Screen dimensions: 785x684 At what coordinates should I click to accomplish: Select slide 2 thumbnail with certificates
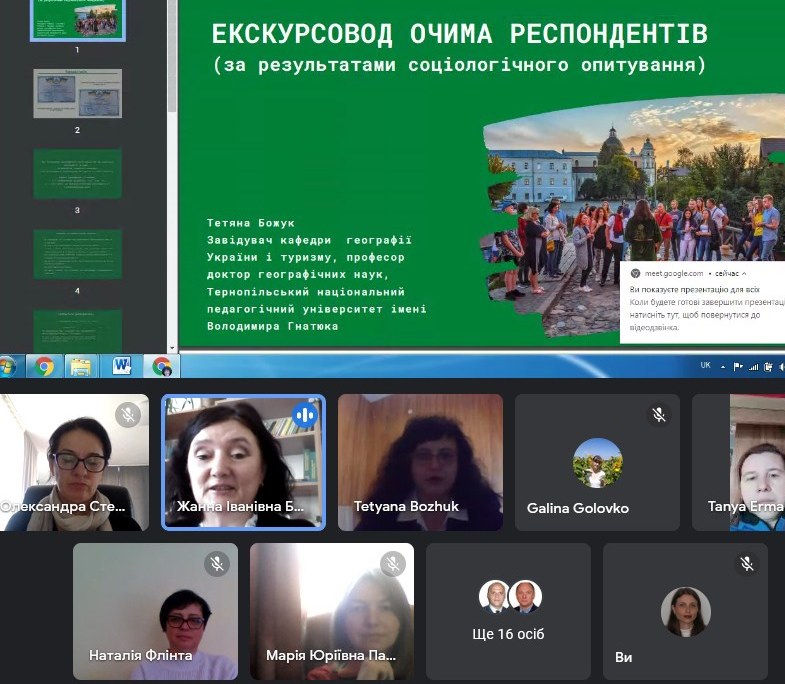(x=78, y=93)
